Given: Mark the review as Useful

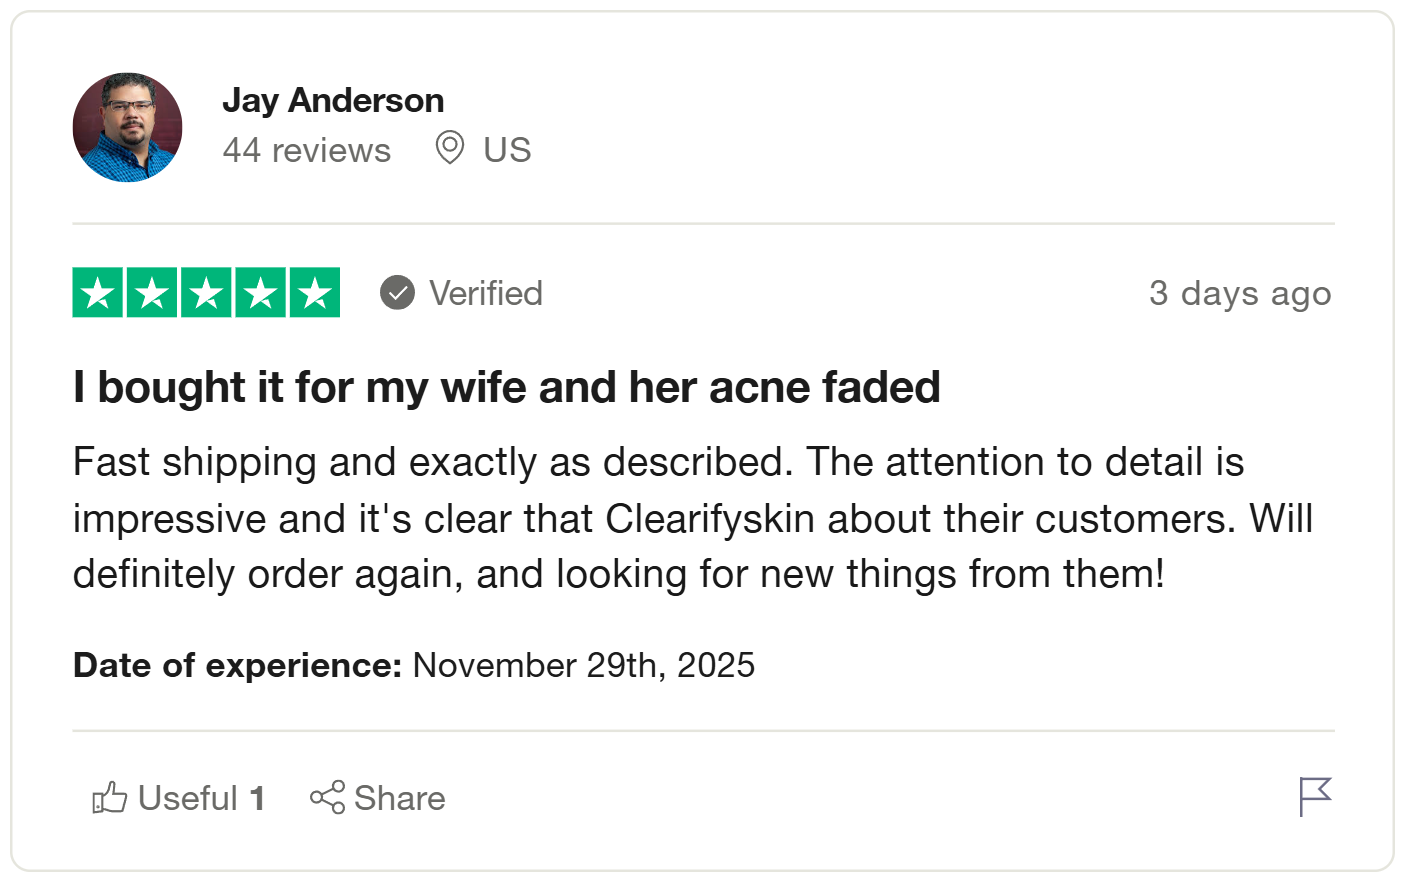Looking at the screenshot, I should click(200, 798).
